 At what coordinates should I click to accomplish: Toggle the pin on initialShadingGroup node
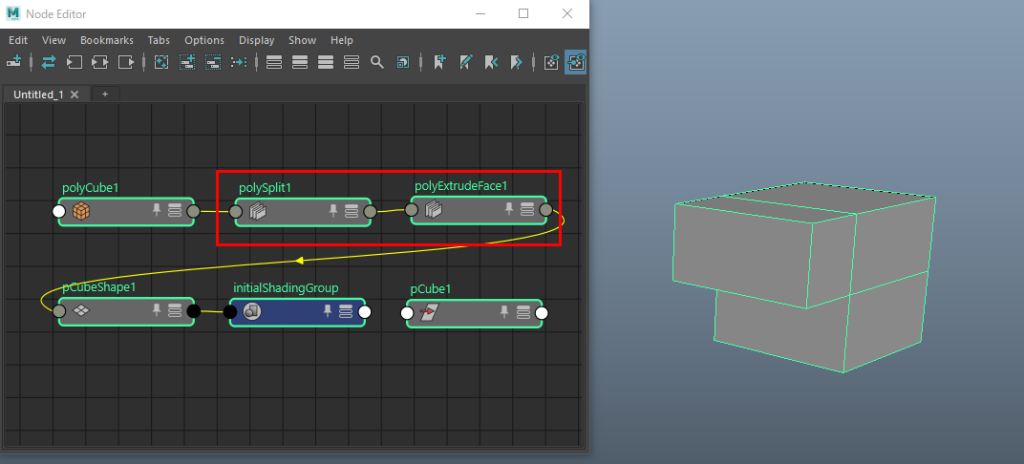tap(328, 311)
